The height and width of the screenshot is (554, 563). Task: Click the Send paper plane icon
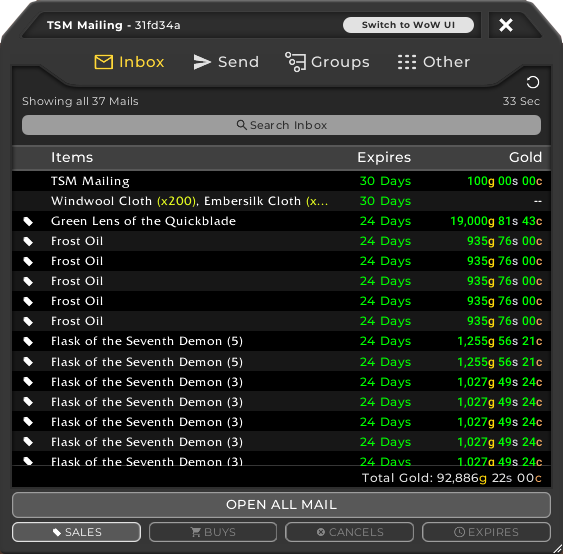tap(202, 62)
